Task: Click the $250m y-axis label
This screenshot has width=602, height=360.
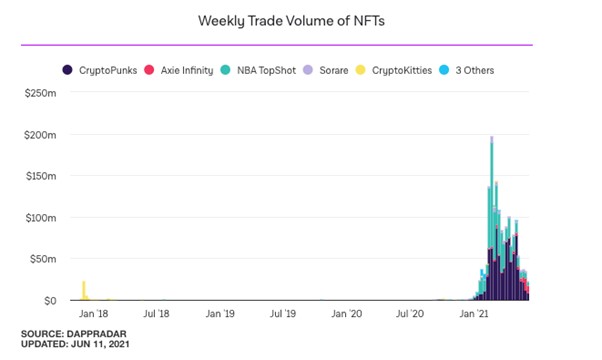Action: pyautogui.click(x=40, y=93)
